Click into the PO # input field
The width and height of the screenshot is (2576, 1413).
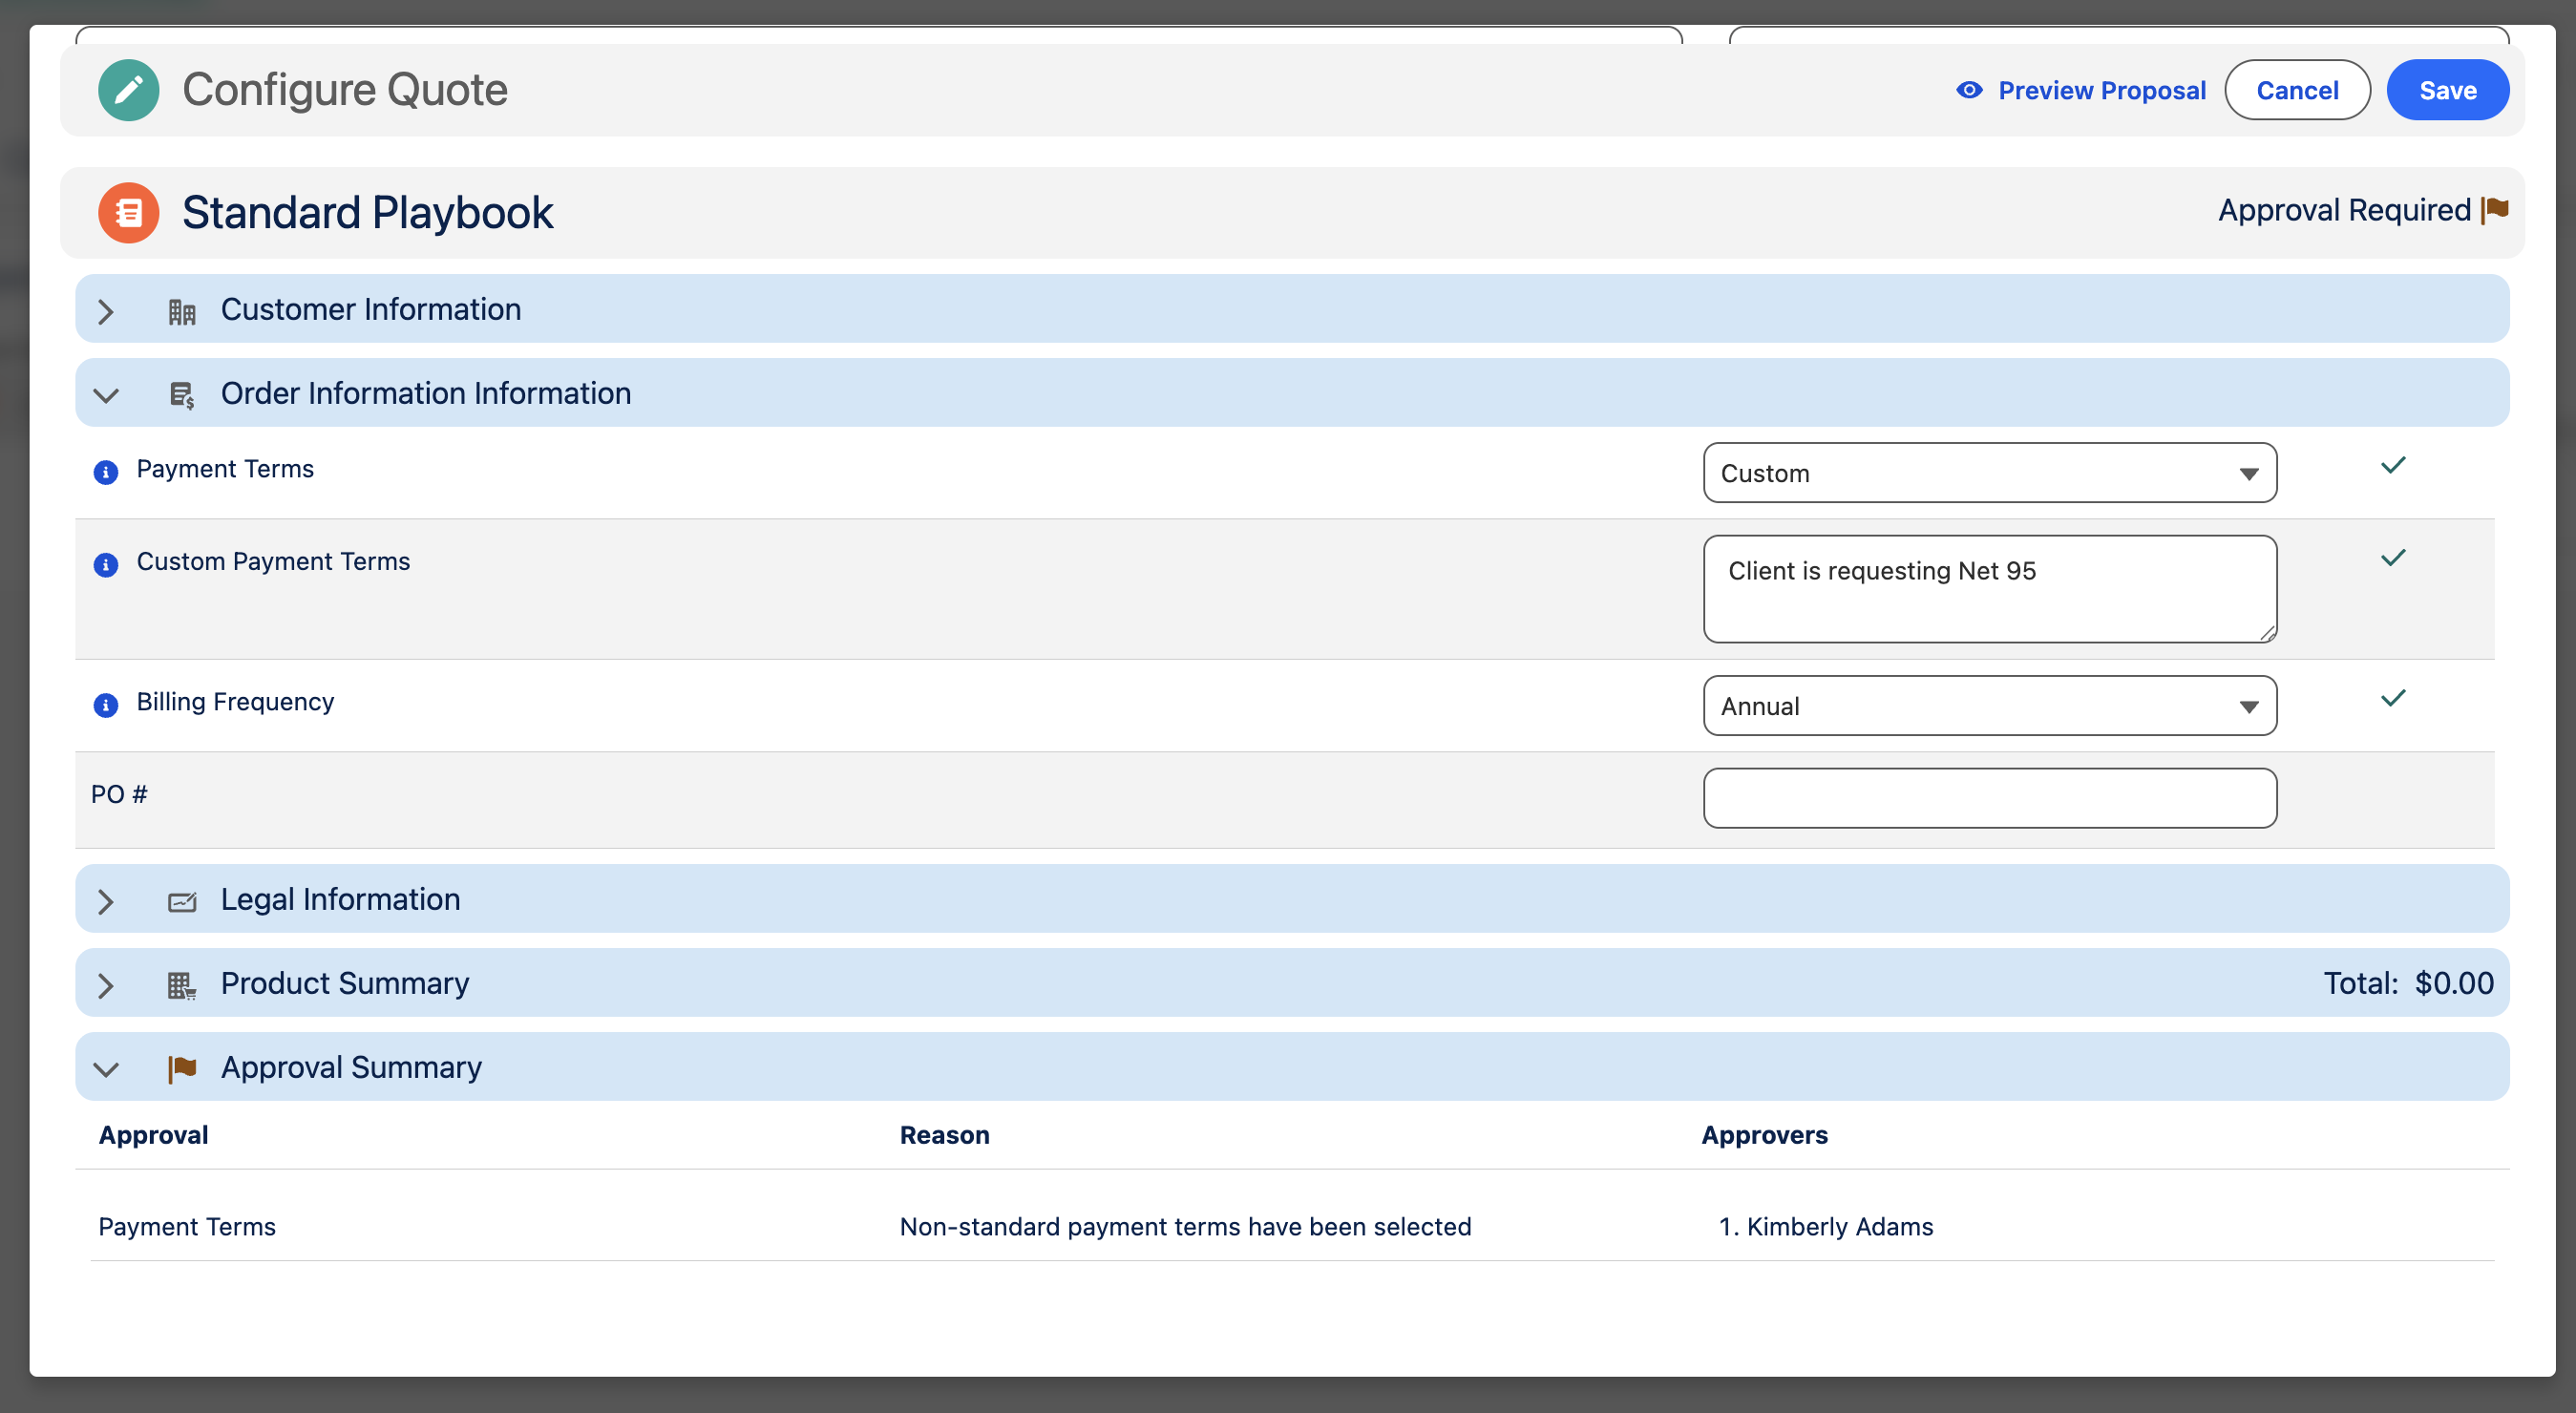(1990, 798)
